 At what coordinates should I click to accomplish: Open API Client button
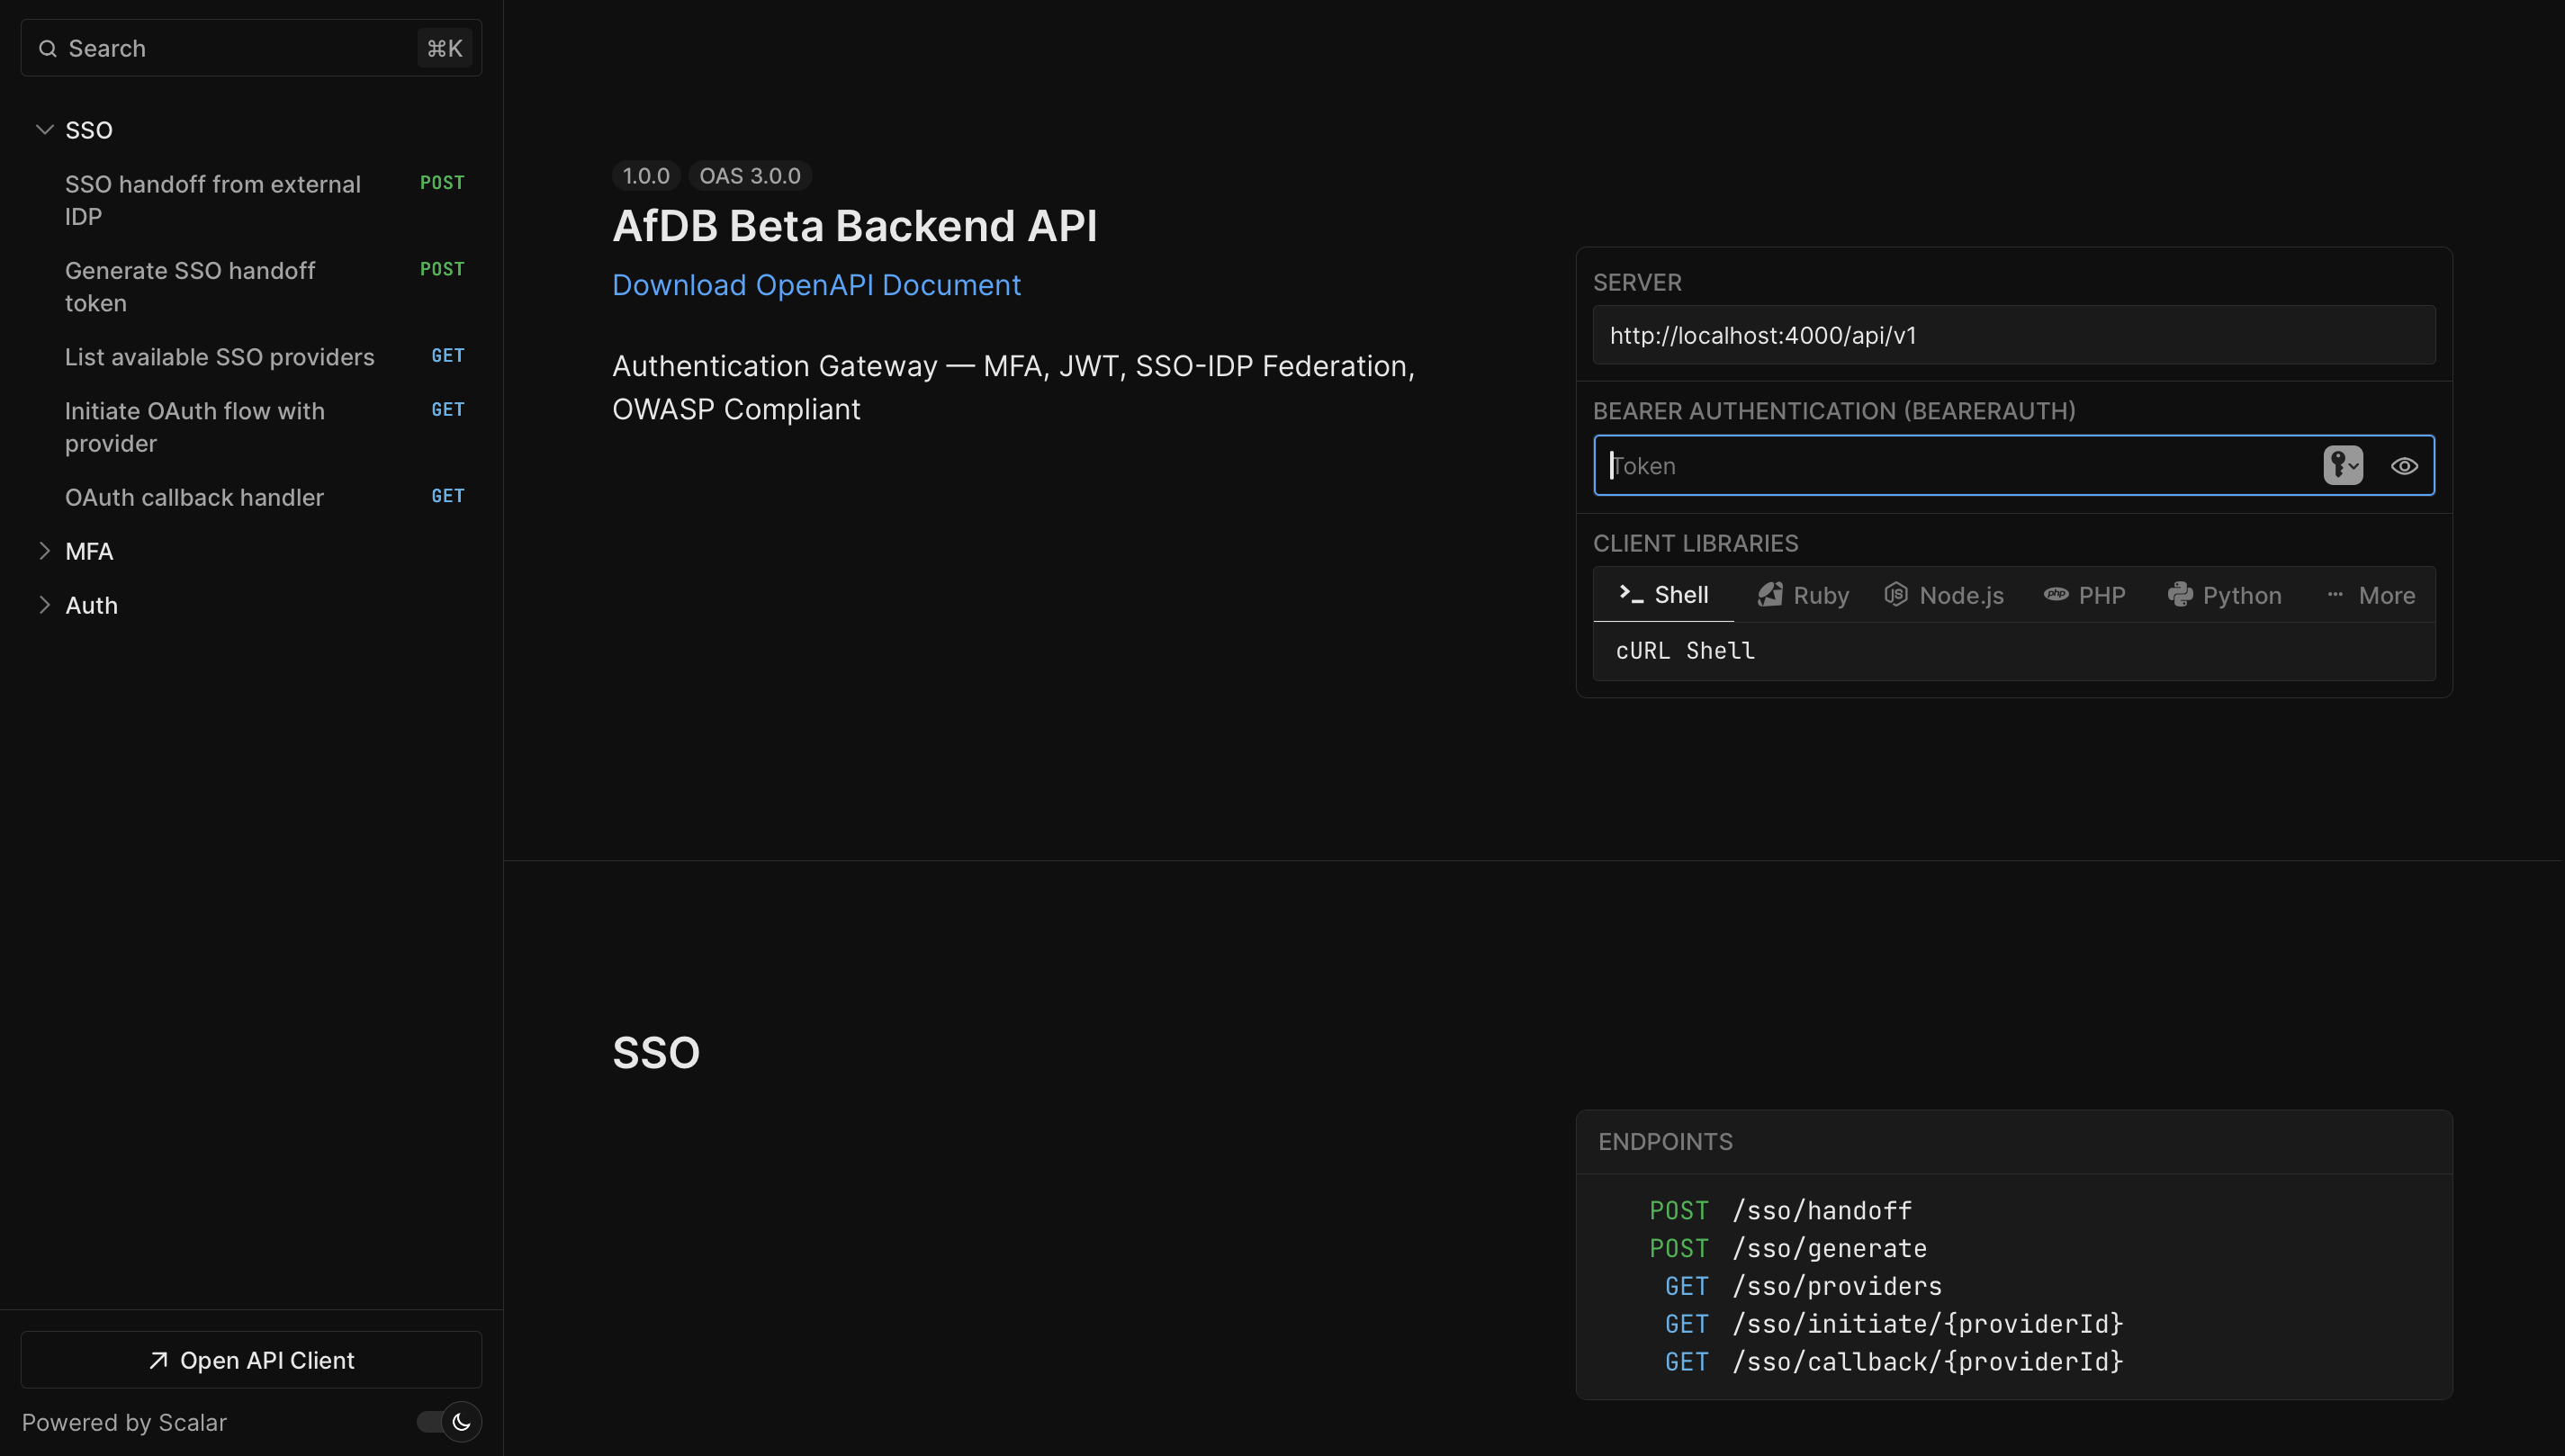(251, 1360)
